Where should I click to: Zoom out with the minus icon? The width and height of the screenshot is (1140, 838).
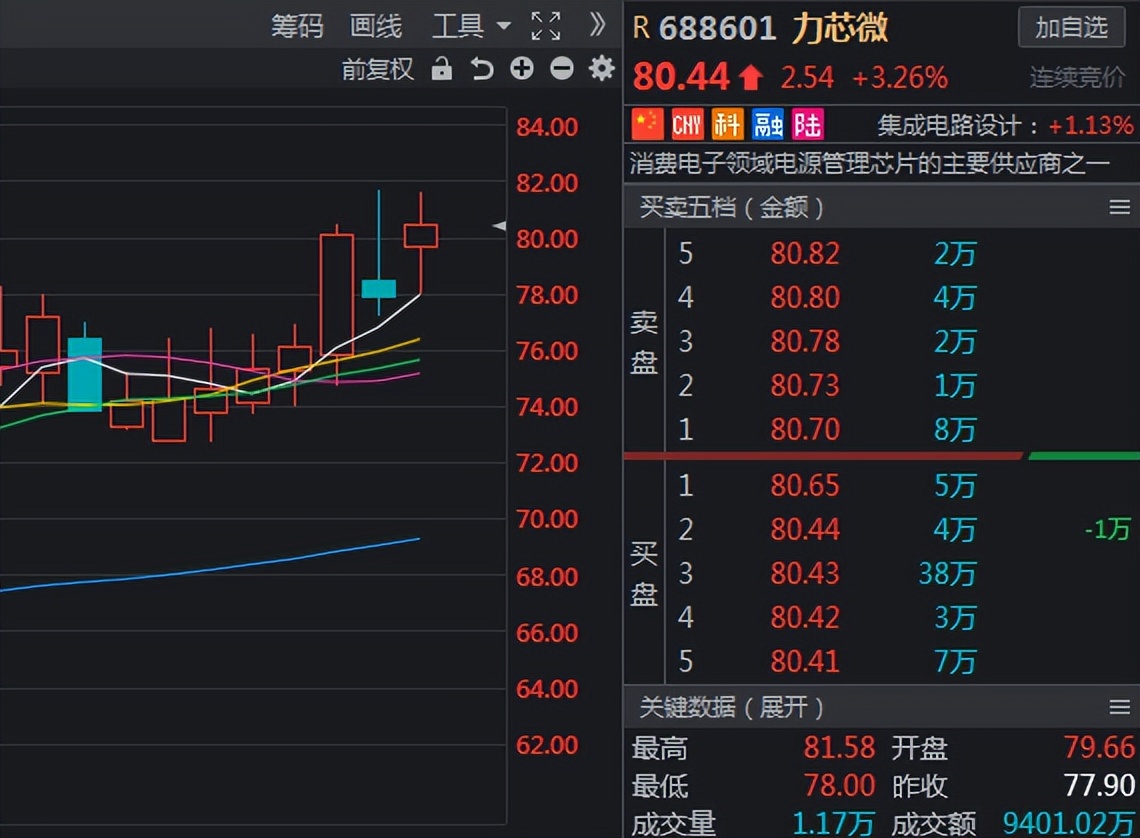[x=561, y=69]
